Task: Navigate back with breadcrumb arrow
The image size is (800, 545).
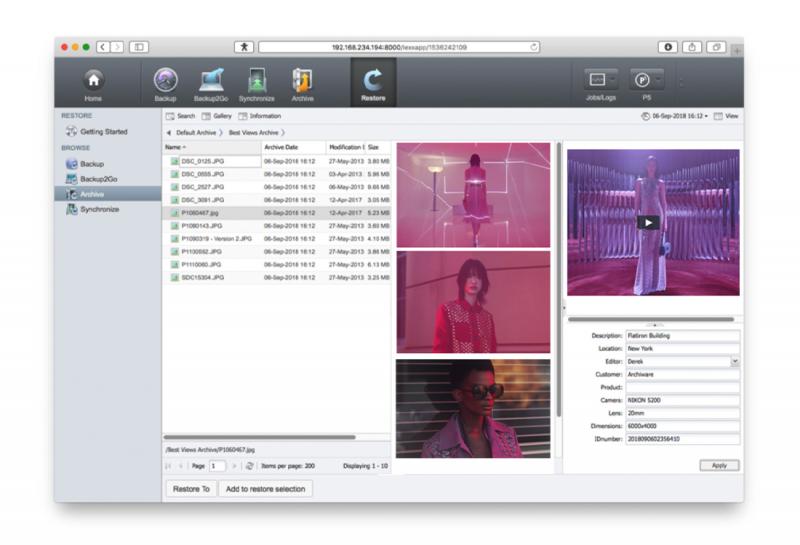Action: 169,133
